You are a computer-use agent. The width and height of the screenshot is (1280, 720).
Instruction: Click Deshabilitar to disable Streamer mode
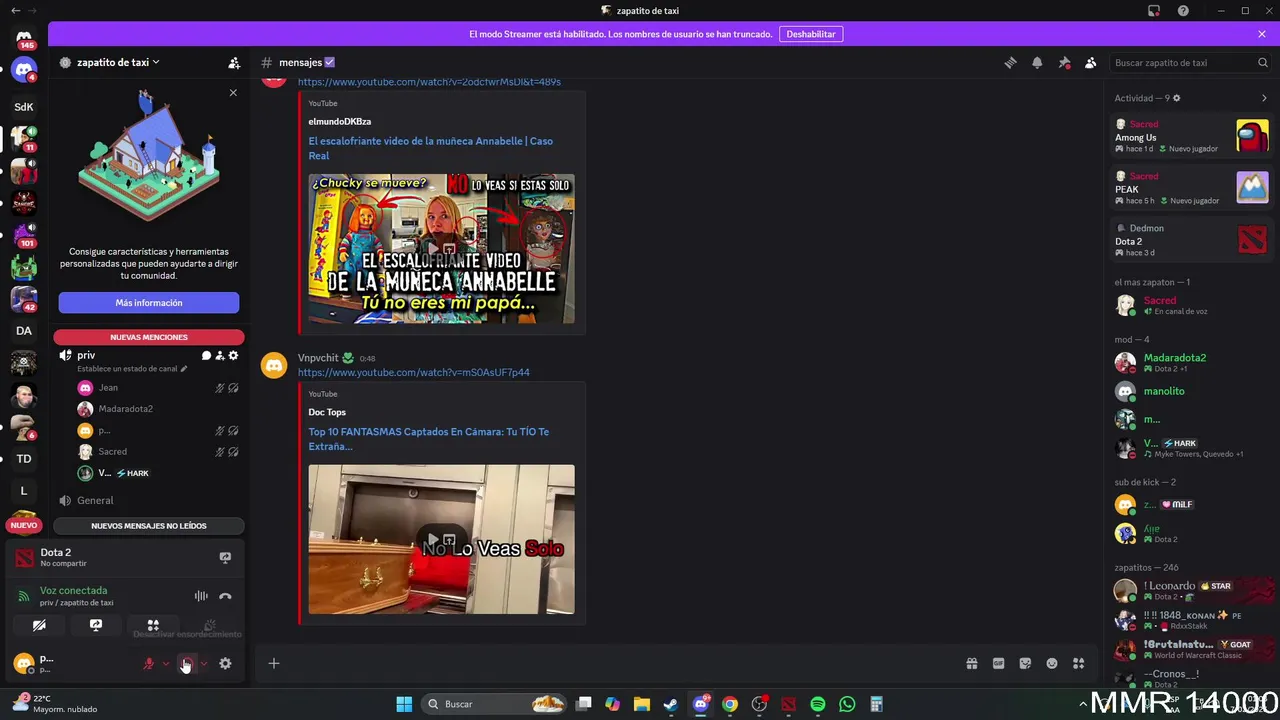click(811, 34)
